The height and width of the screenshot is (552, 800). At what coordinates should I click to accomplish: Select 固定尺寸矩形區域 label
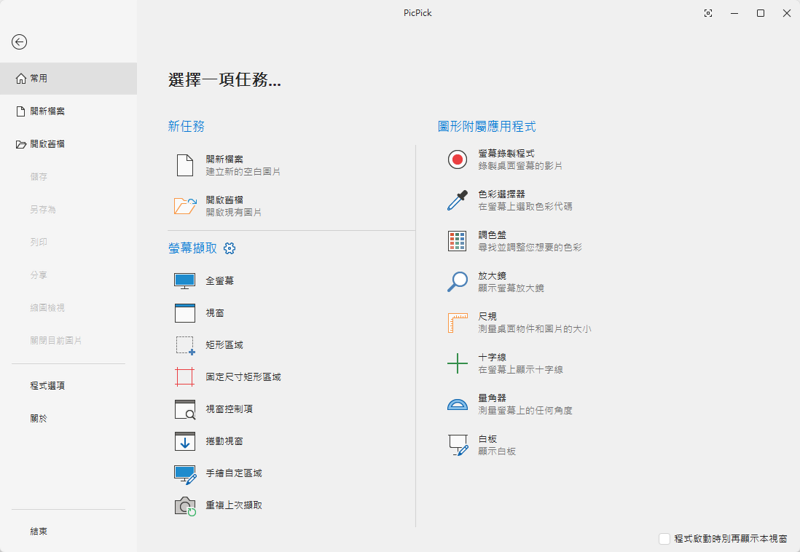243,377
